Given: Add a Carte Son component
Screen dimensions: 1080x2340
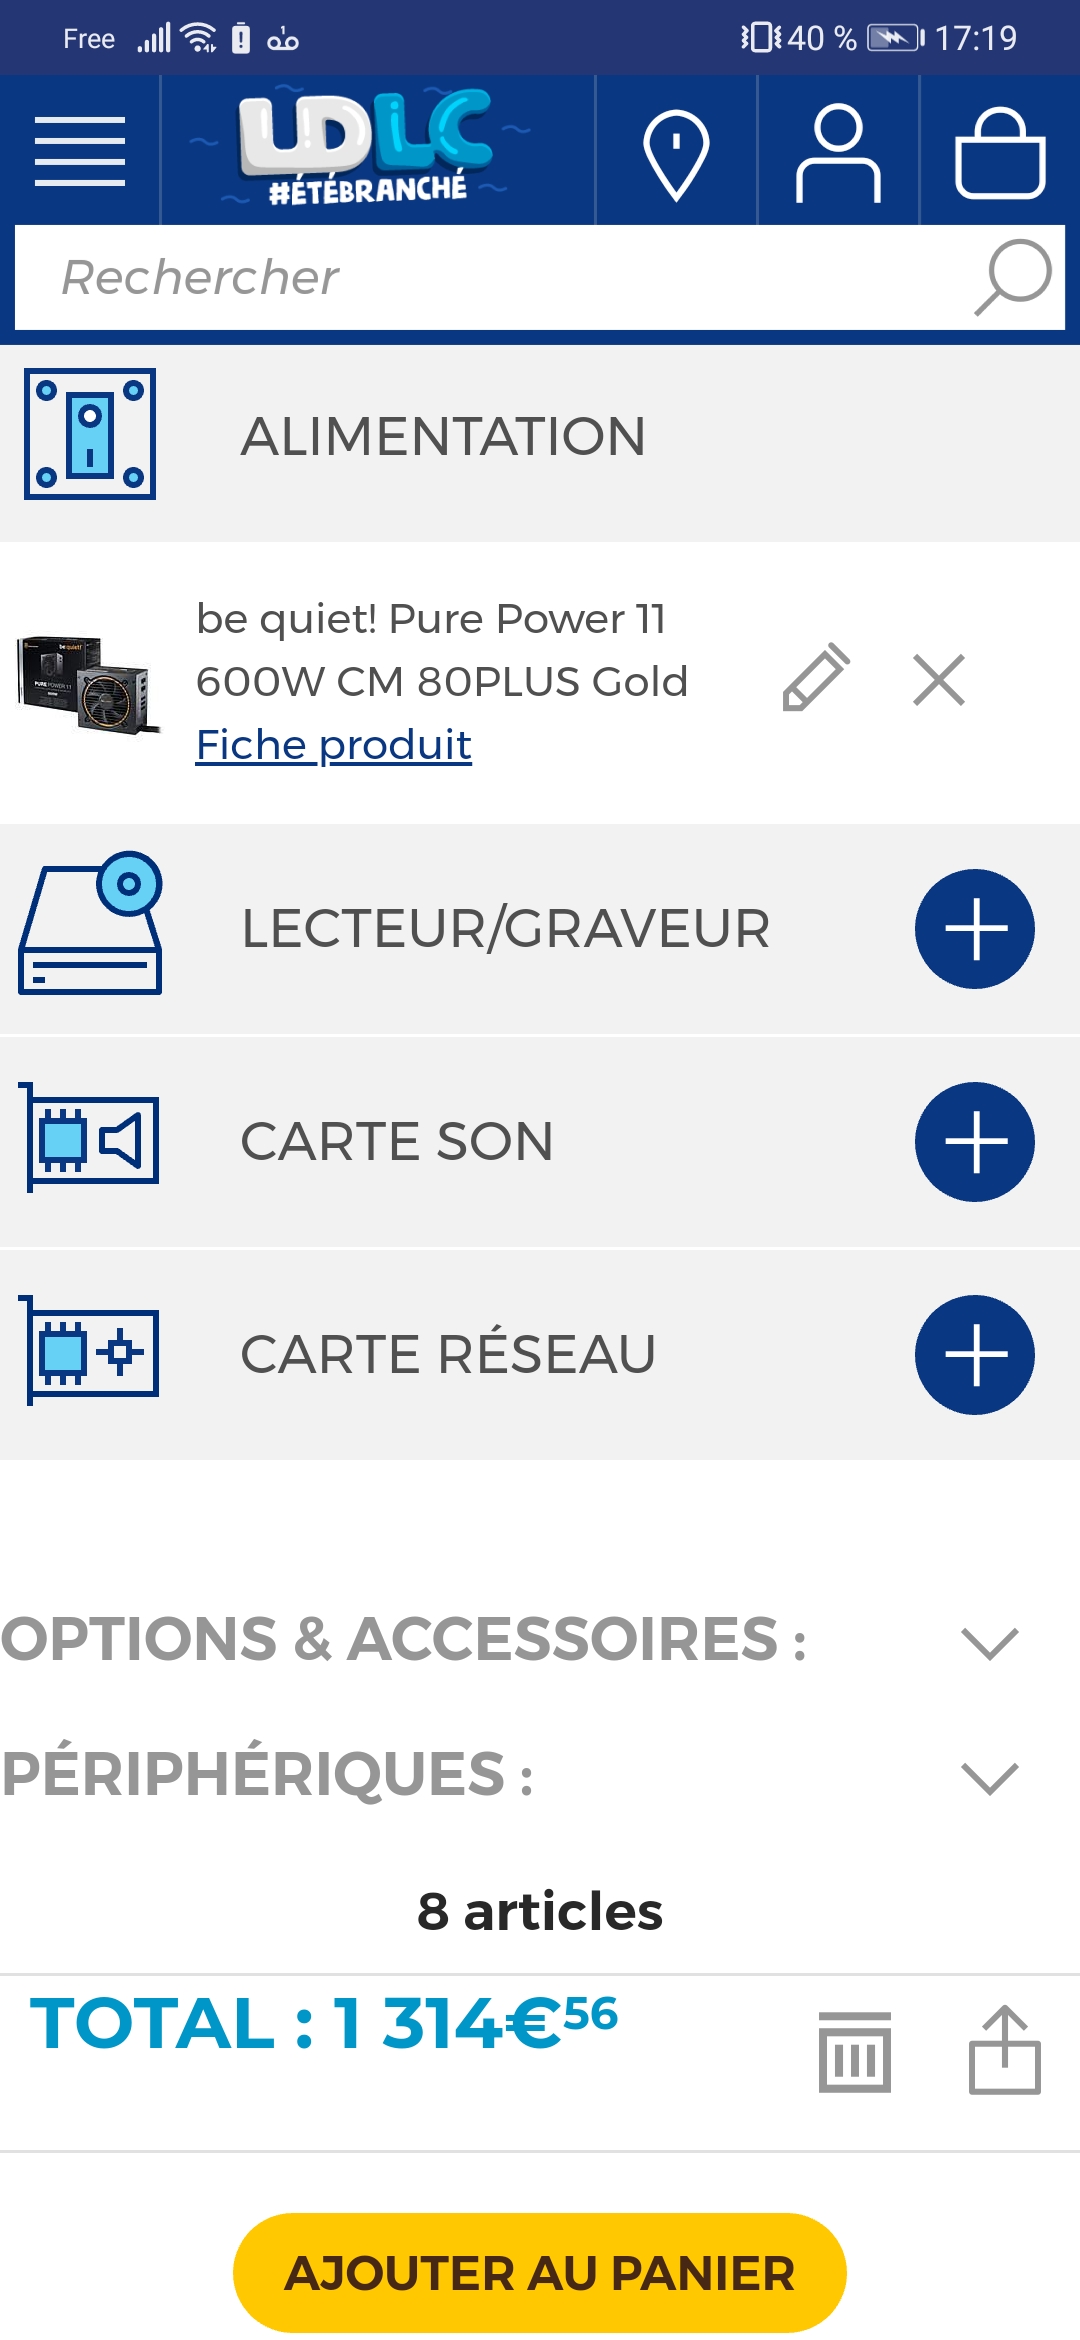Looking at the screenshot, I should (974, 1142).
